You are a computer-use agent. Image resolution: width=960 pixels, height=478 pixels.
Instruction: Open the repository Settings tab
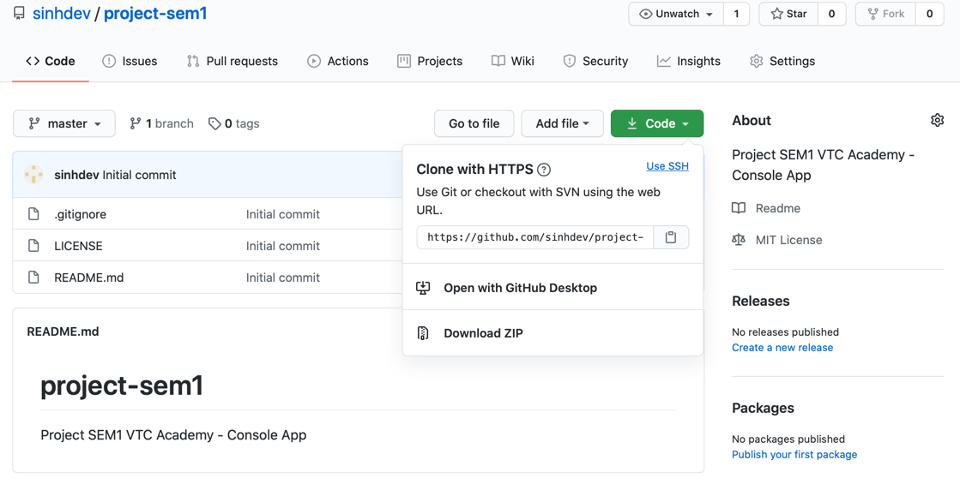click(782, 61)
